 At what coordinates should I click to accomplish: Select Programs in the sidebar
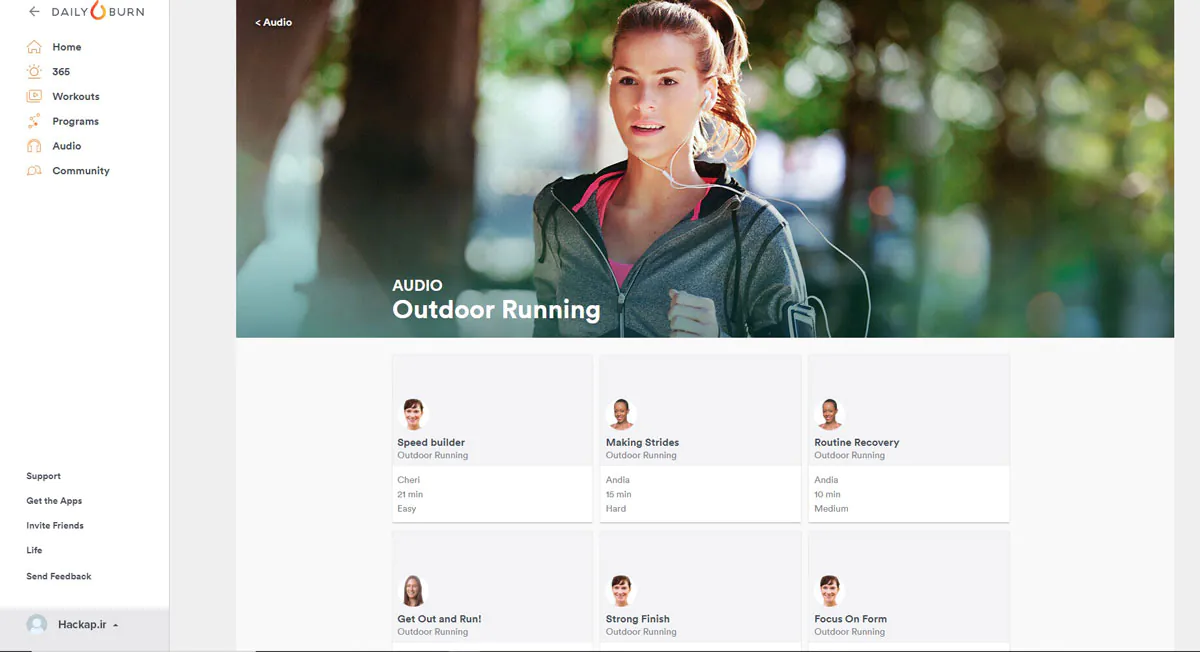[76, 121]
